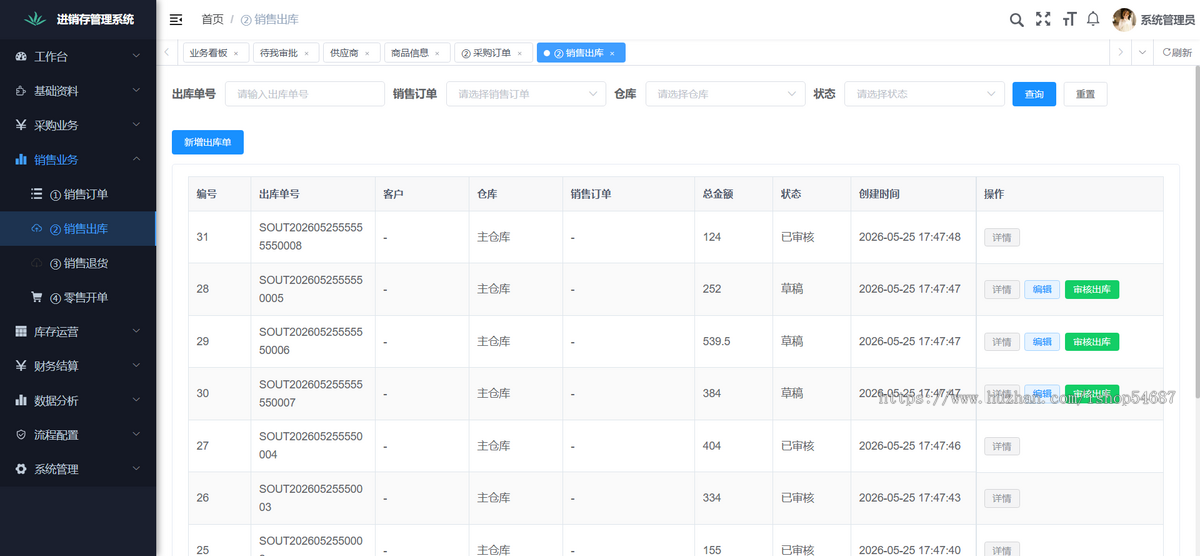Click the 新增出库单 button
Screen dimensions: 1200x556
point(207,142)
